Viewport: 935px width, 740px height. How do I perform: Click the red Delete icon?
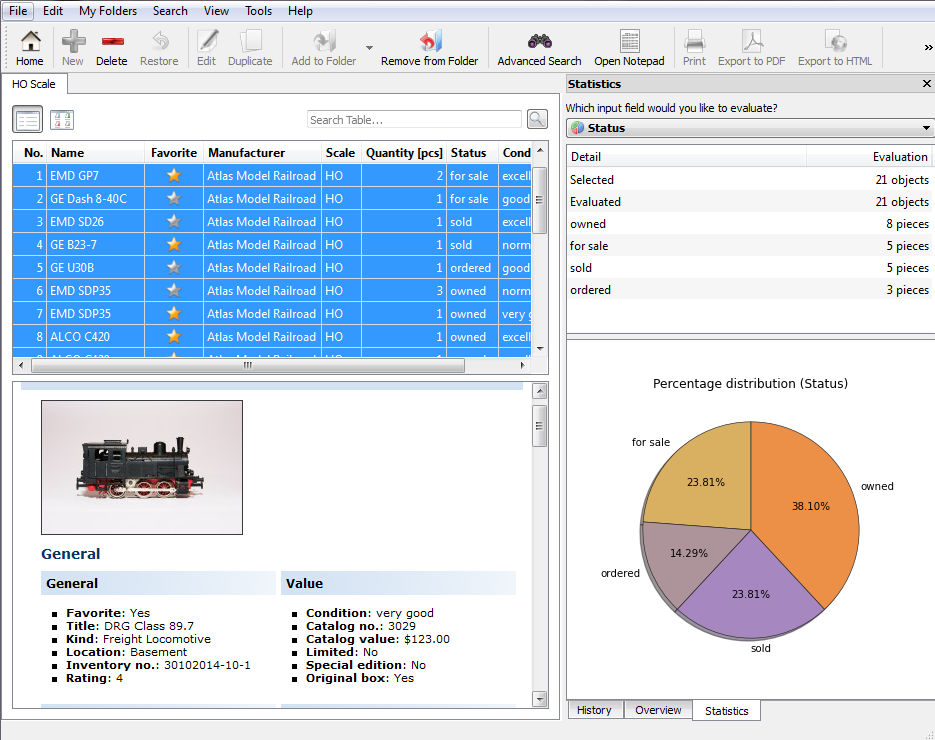(112, 42)
